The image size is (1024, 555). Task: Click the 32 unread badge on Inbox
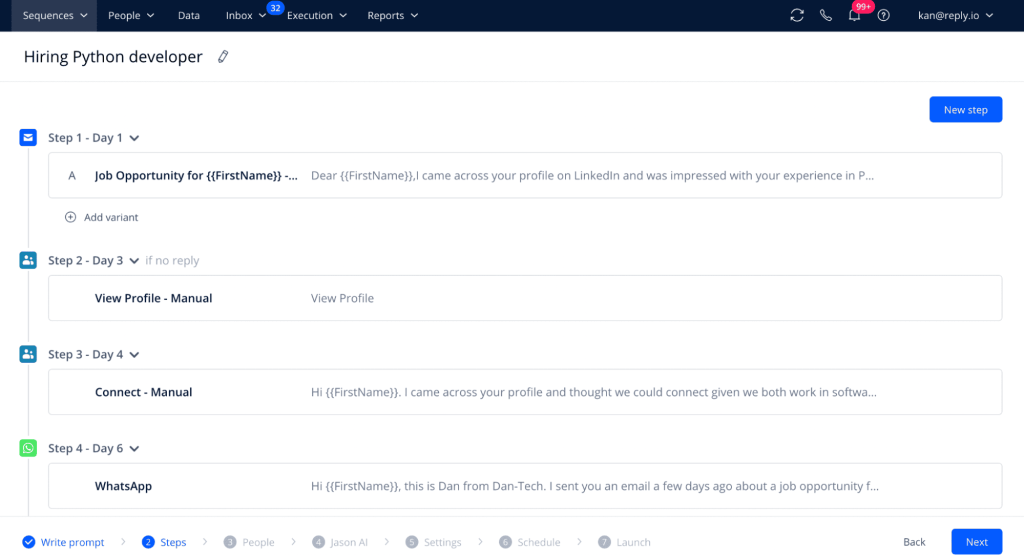pos(275,8)
